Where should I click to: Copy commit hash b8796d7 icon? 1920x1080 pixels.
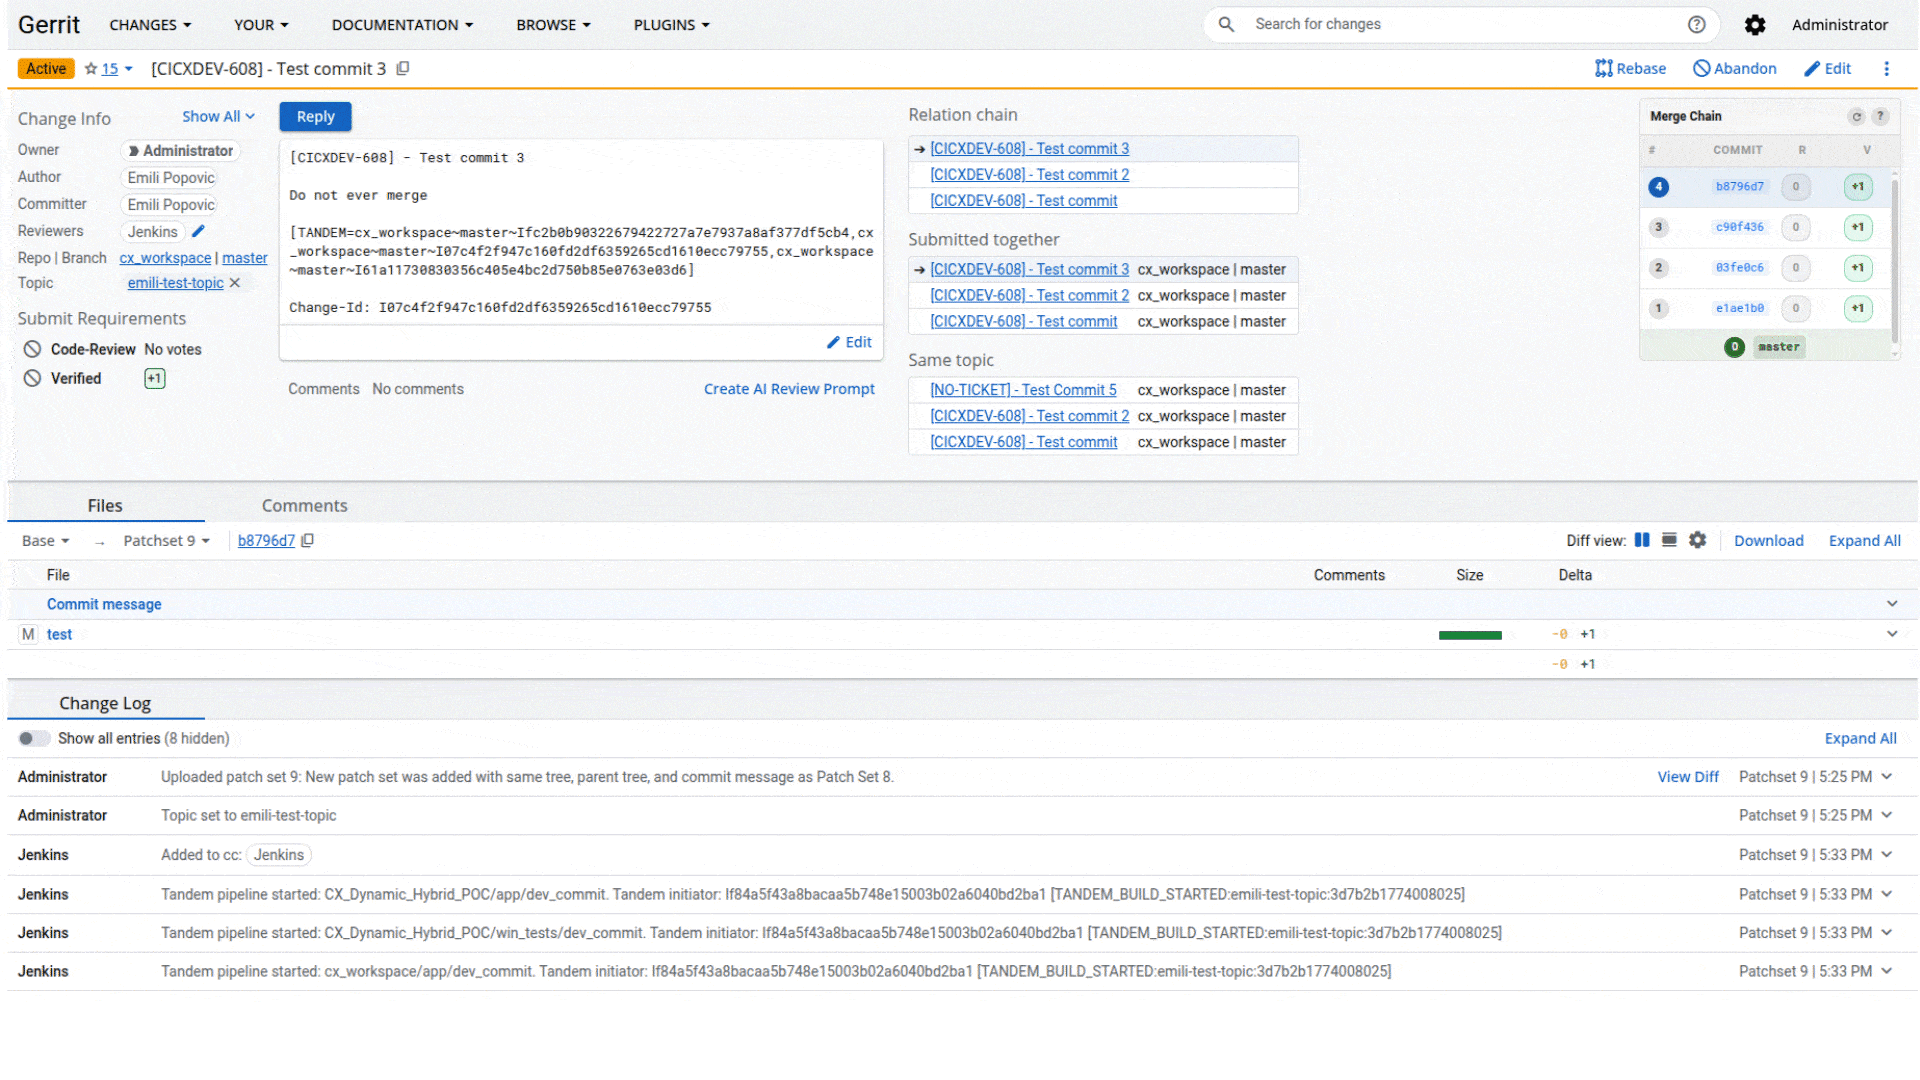coord(308,540)
